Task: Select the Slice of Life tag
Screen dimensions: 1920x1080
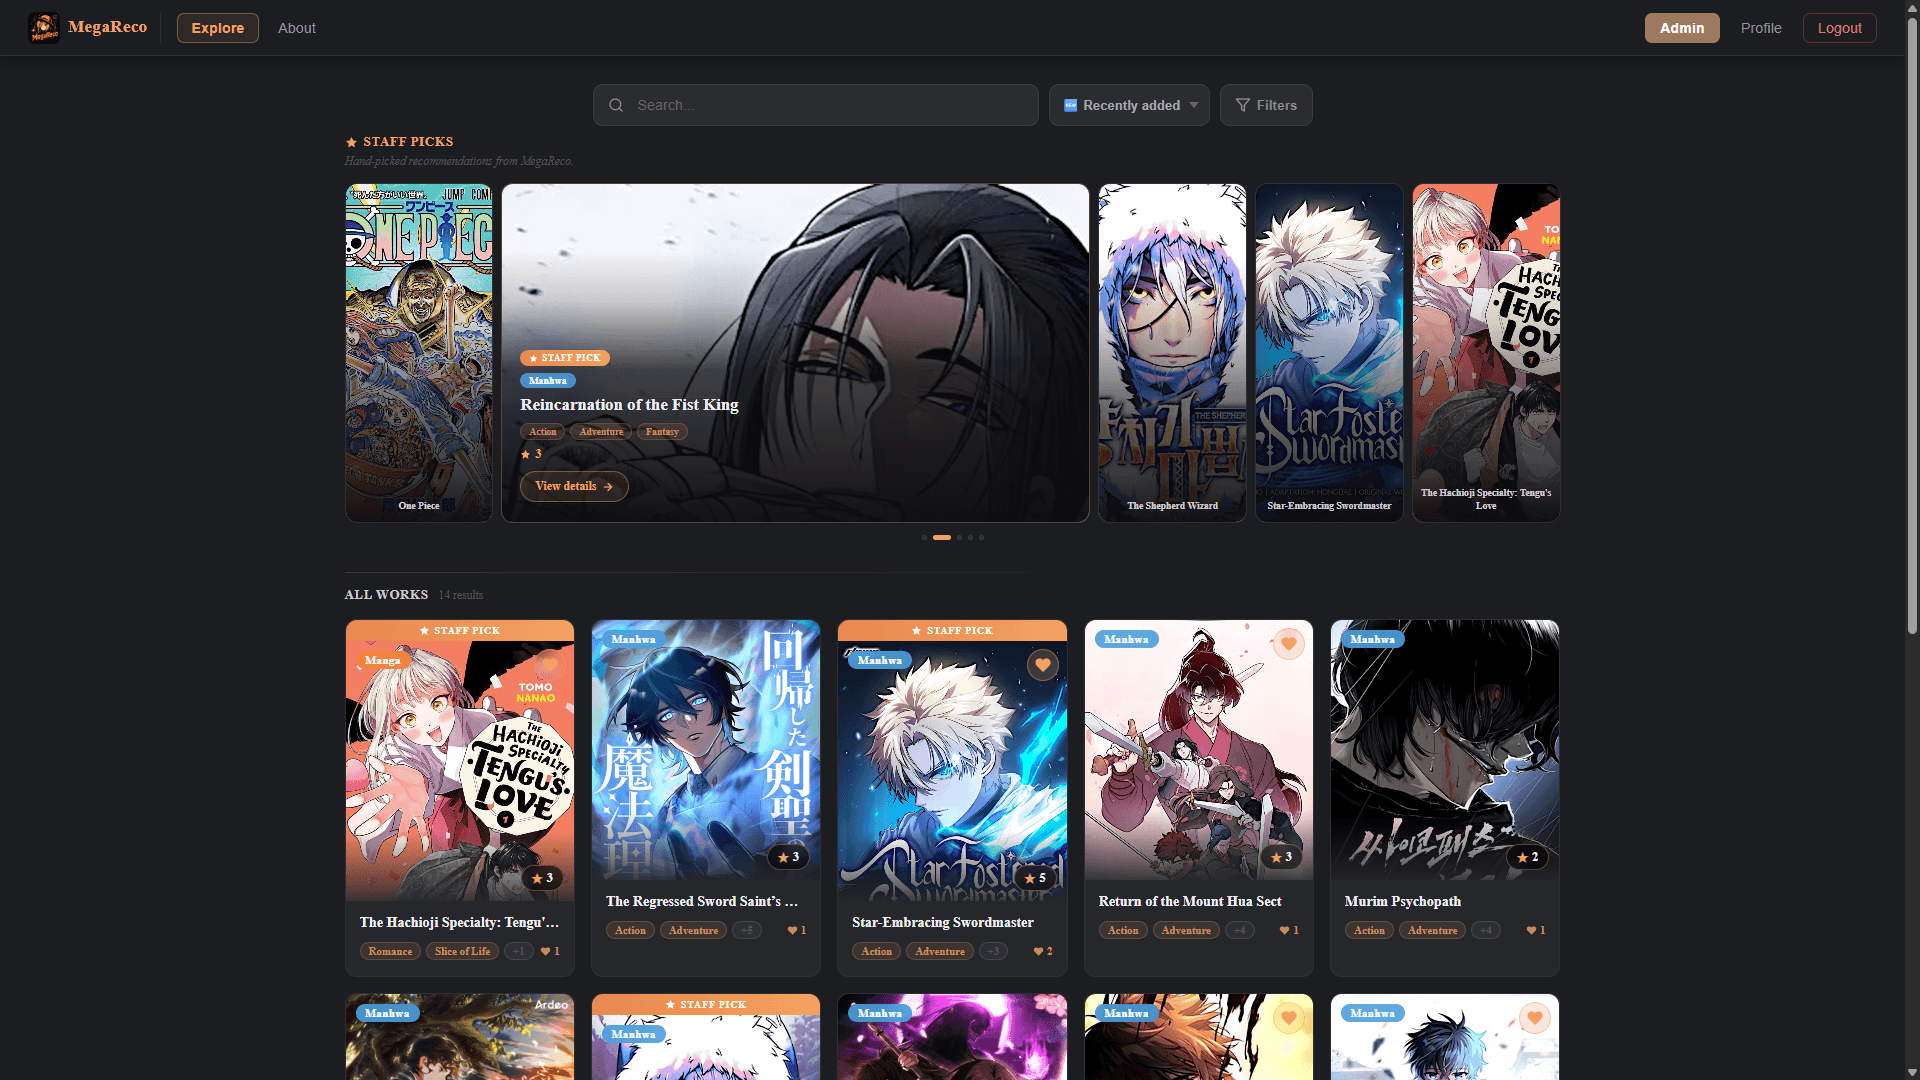Action: pos(462,951)
